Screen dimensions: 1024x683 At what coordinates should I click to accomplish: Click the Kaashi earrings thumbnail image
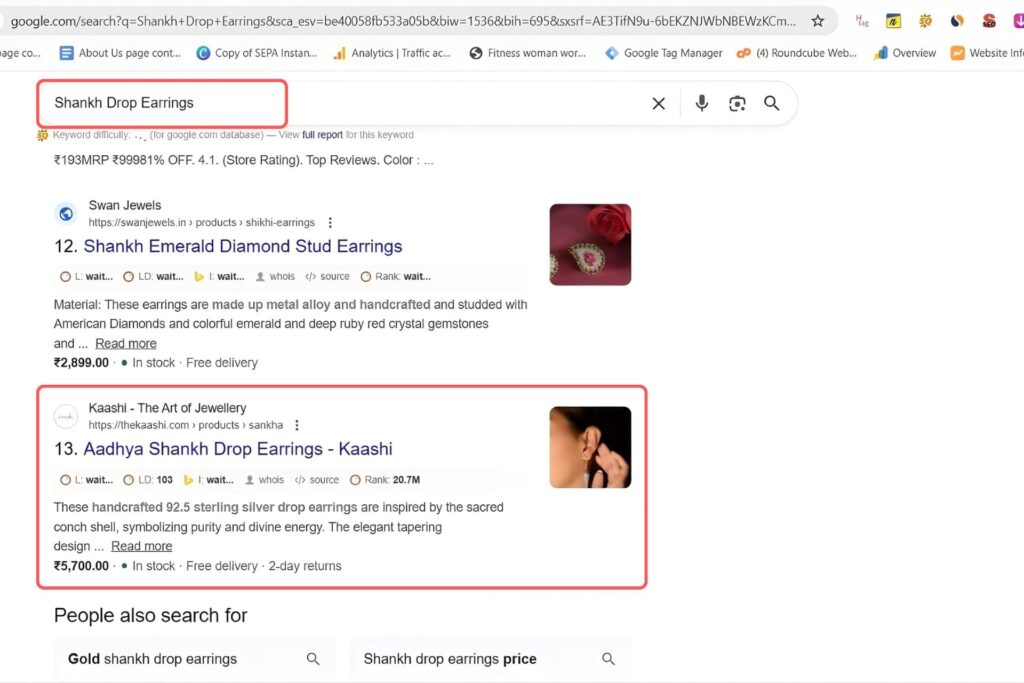590,447
